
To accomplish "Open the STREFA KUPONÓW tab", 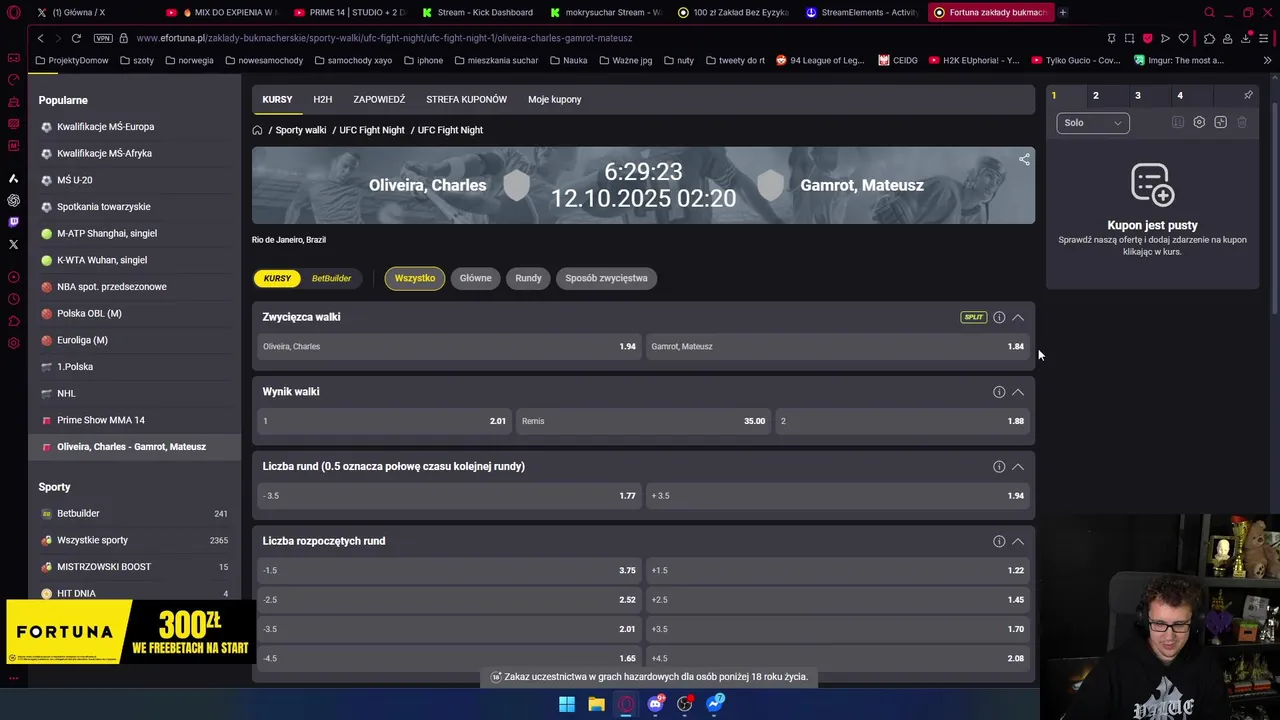I will click(466, 100).
